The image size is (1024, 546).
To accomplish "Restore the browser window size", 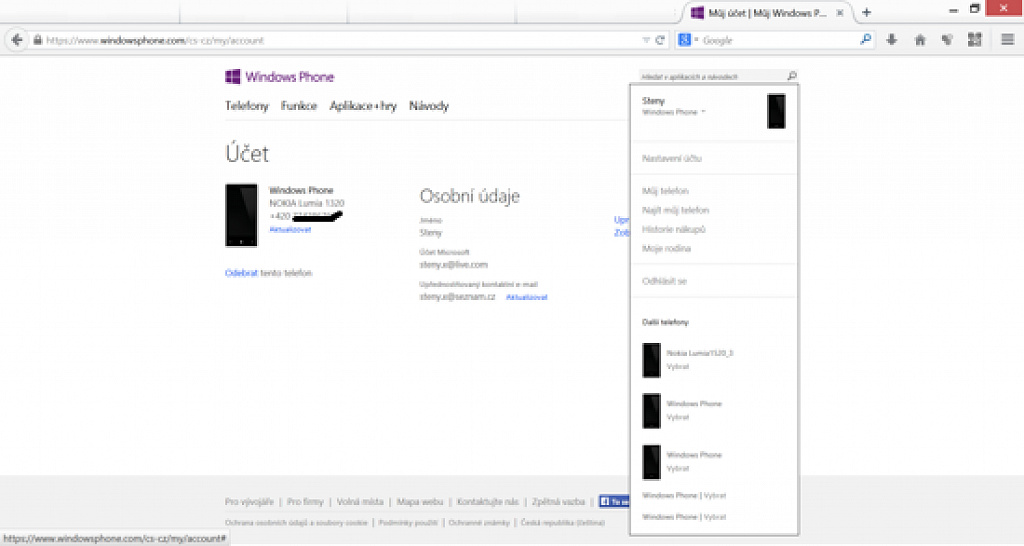I will coord(974,9).
